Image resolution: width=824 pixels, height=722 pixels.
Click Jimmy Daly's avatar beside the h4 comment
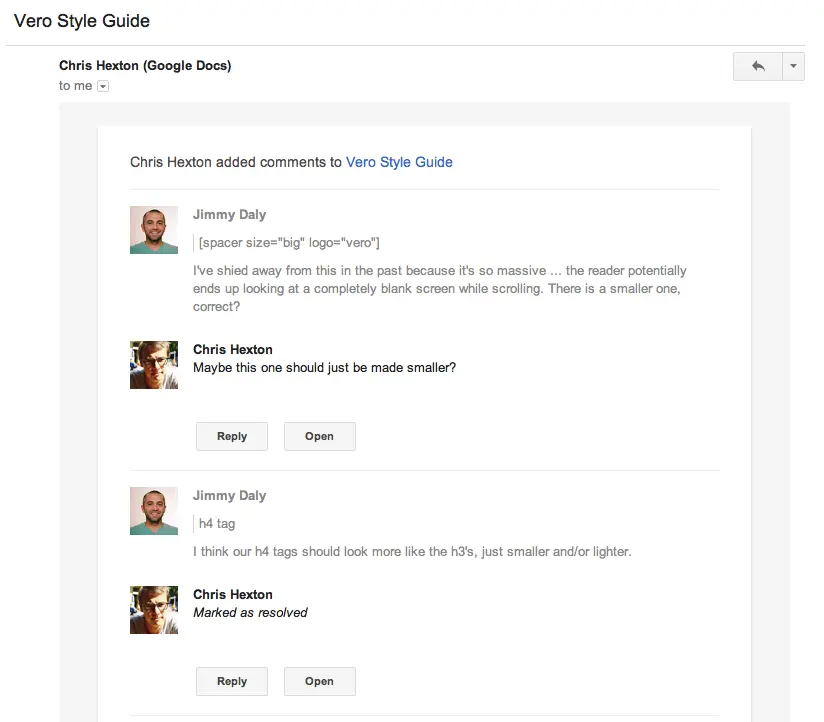coord(153,511)
